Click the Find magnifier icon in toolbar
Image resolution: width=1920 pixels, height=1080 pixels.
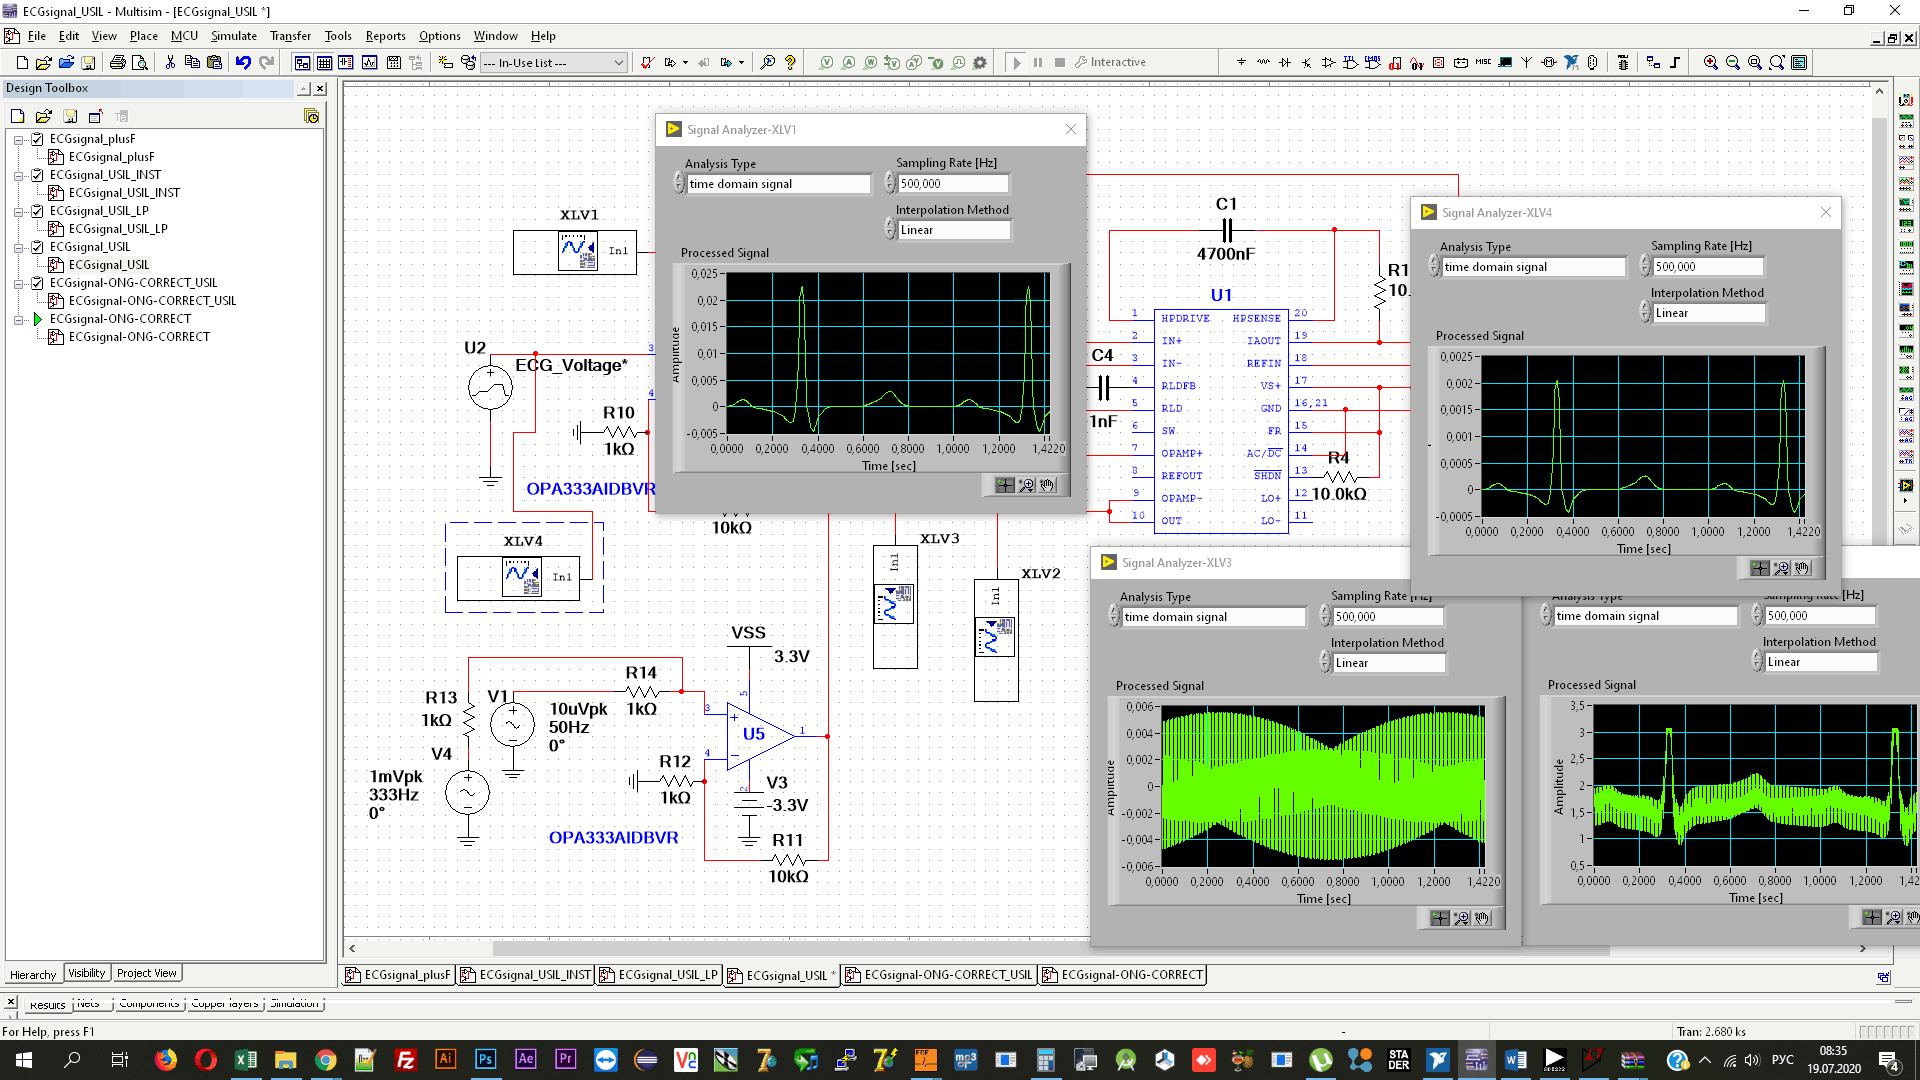pyautogui.click(x=767, y=62)
